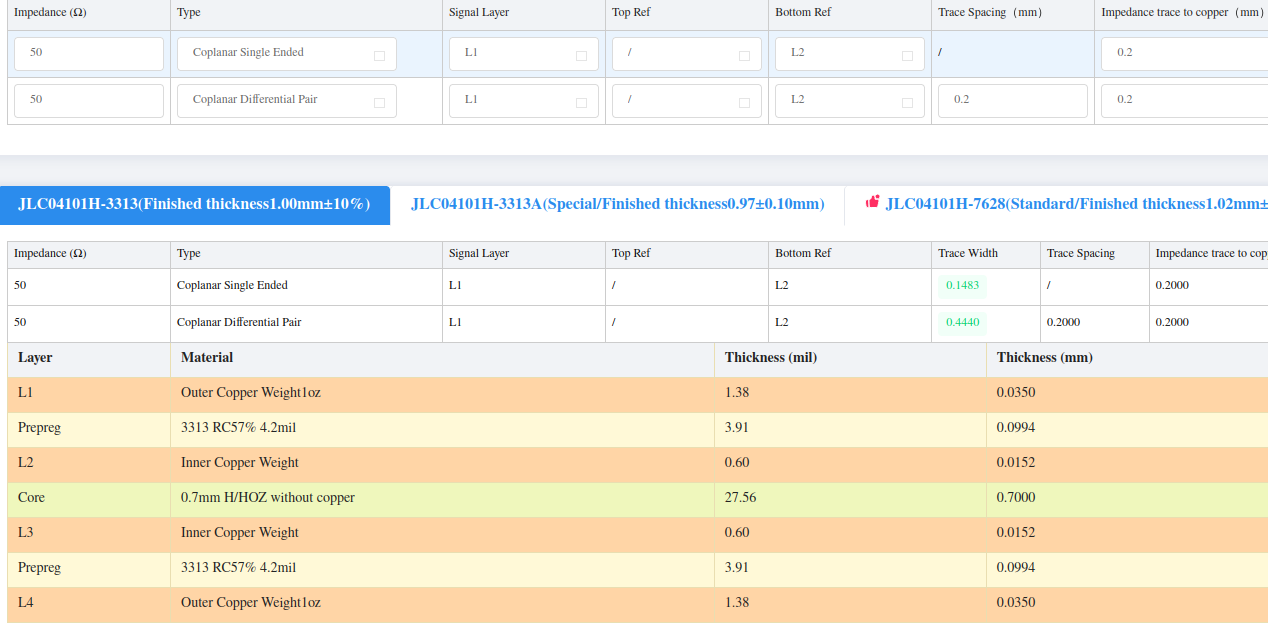This screenshot has width=1268, height=625.
Task: Open Top Ref dropdown in second input row
Action: tap(686, 101)
